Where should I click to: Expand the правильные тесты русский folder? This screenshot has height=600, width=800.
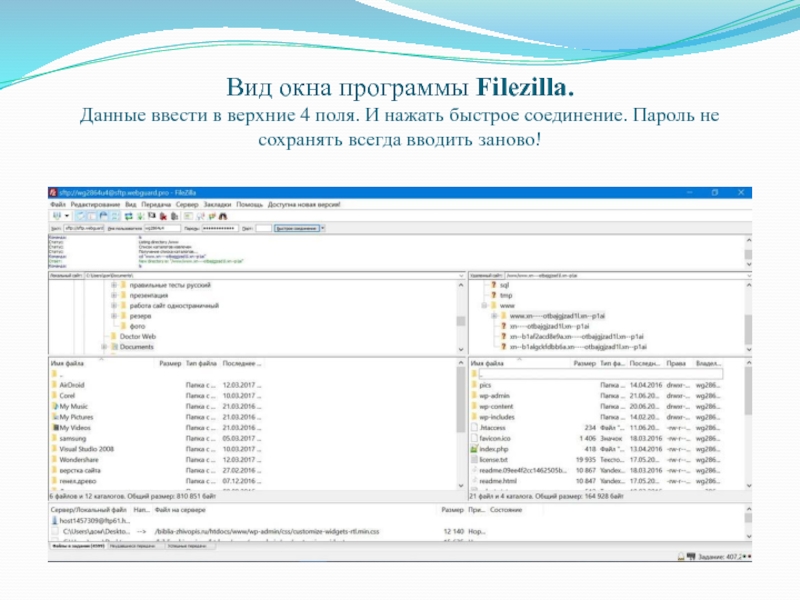(x=114, y=285)
